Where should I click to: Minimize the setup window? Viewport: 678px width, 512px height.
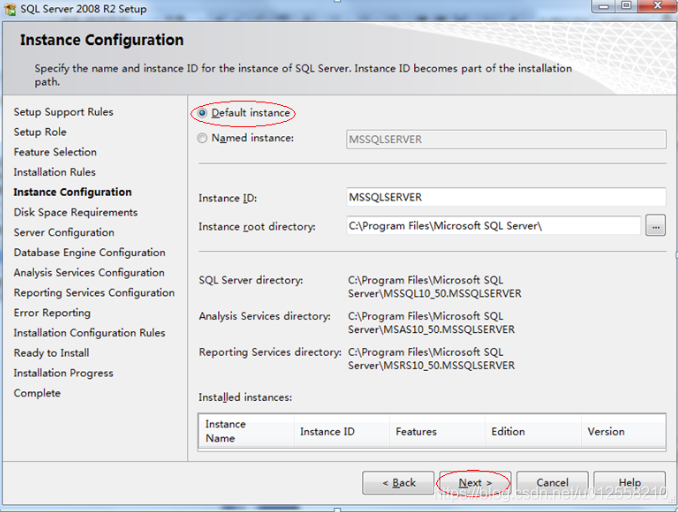[604, 6]
